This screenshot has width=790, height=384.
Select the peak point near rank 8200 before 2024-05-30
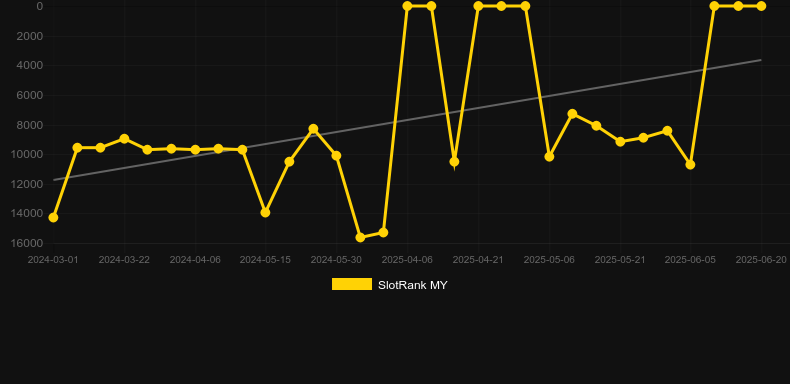point(313,129)
